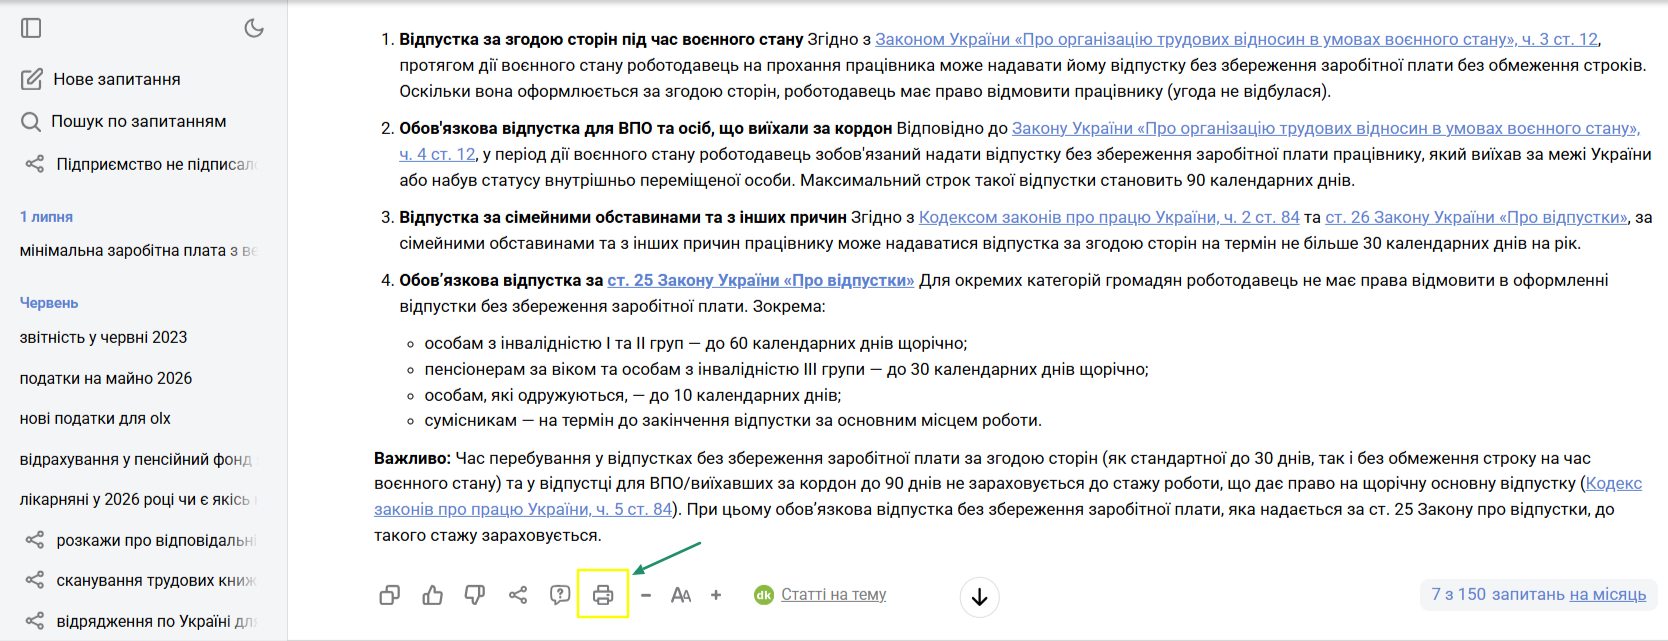Image resolution: width=1668 pixels, height=641 pixels.
Task: Open chat лікарняні у 2026 році
Action: pos(138,499)
